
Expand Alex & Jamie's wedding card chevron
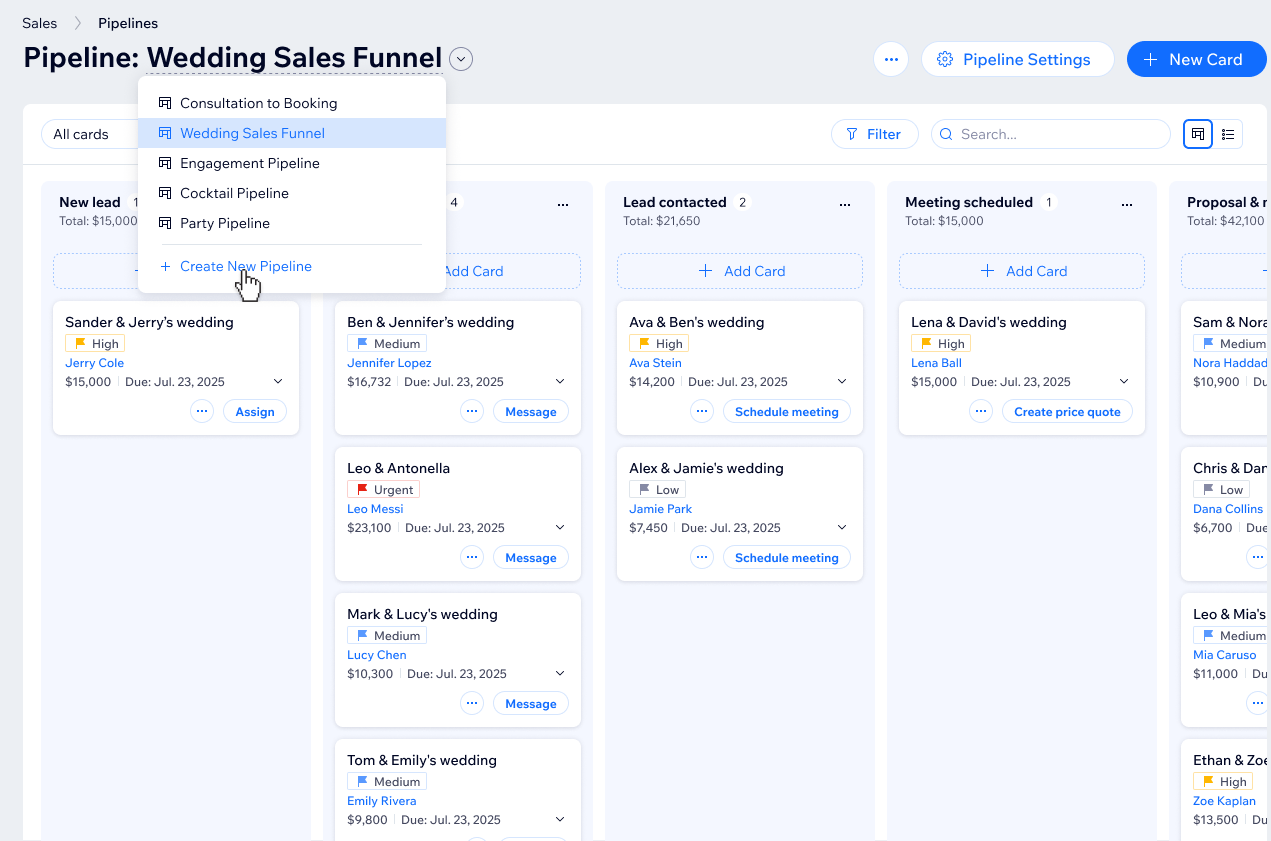pos(842,528)
